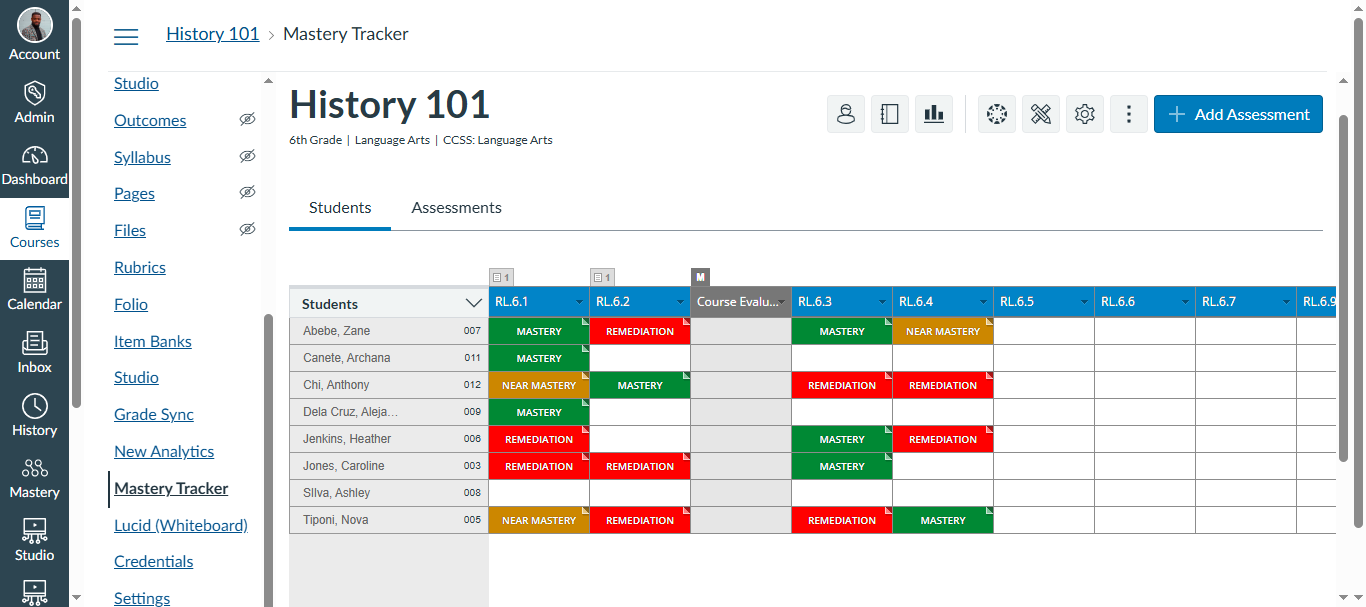The width and height of the screenshot is (1366, 607).
Task: Expand the Students column sort chevron
Action: [474, 301]
